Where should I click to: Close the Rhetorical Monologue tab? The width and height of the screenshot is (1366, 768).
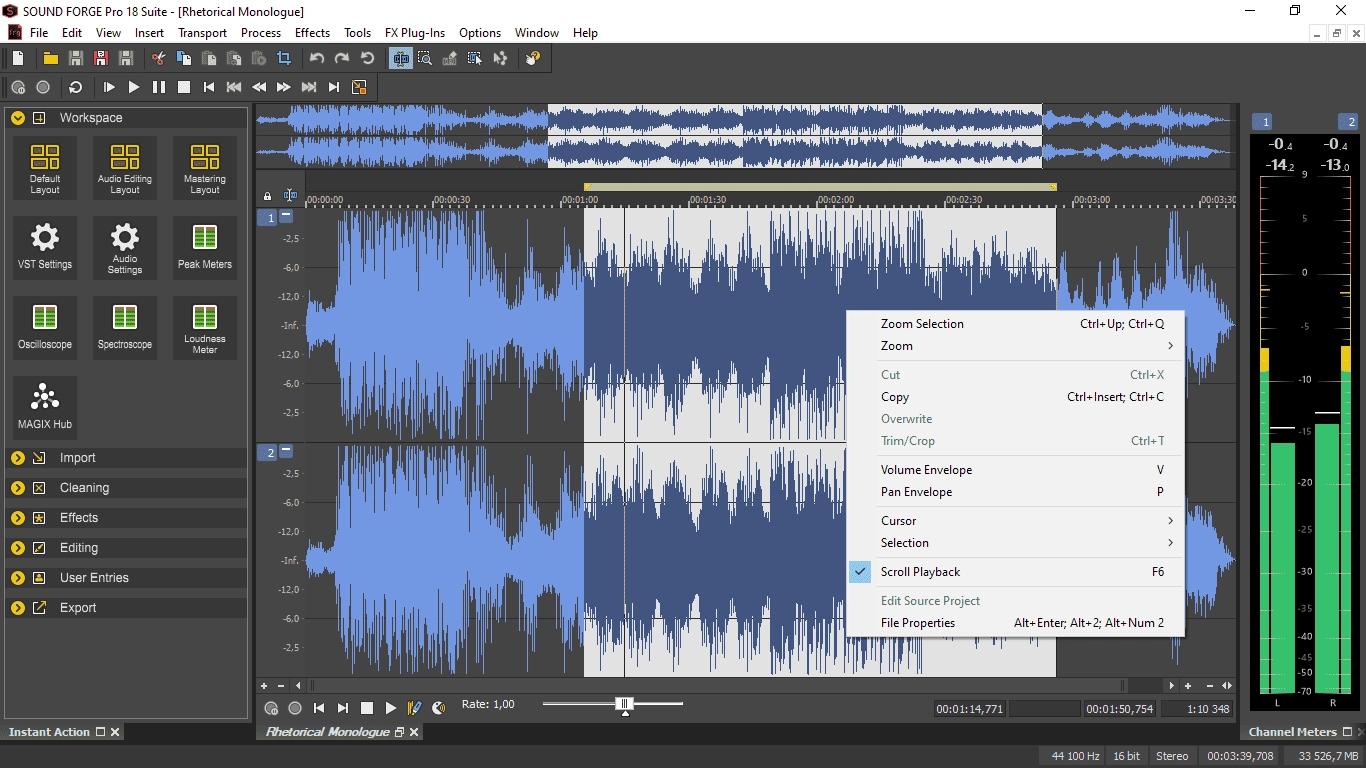tap(414, 732)
